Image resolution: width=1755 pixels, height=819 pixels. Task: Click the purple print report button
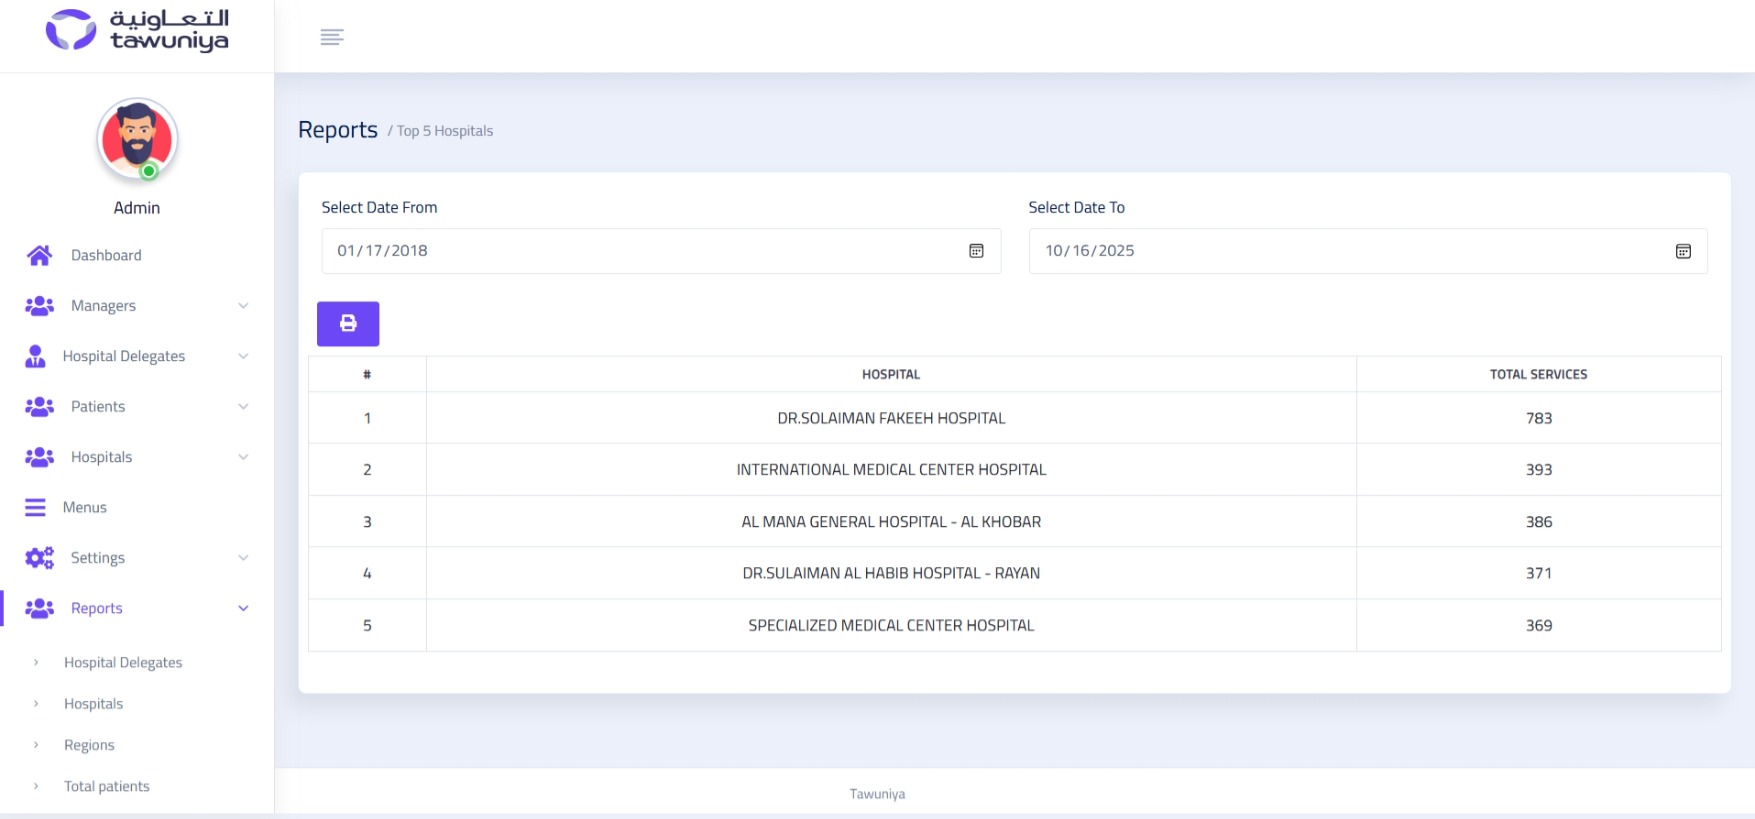(348, 324)
